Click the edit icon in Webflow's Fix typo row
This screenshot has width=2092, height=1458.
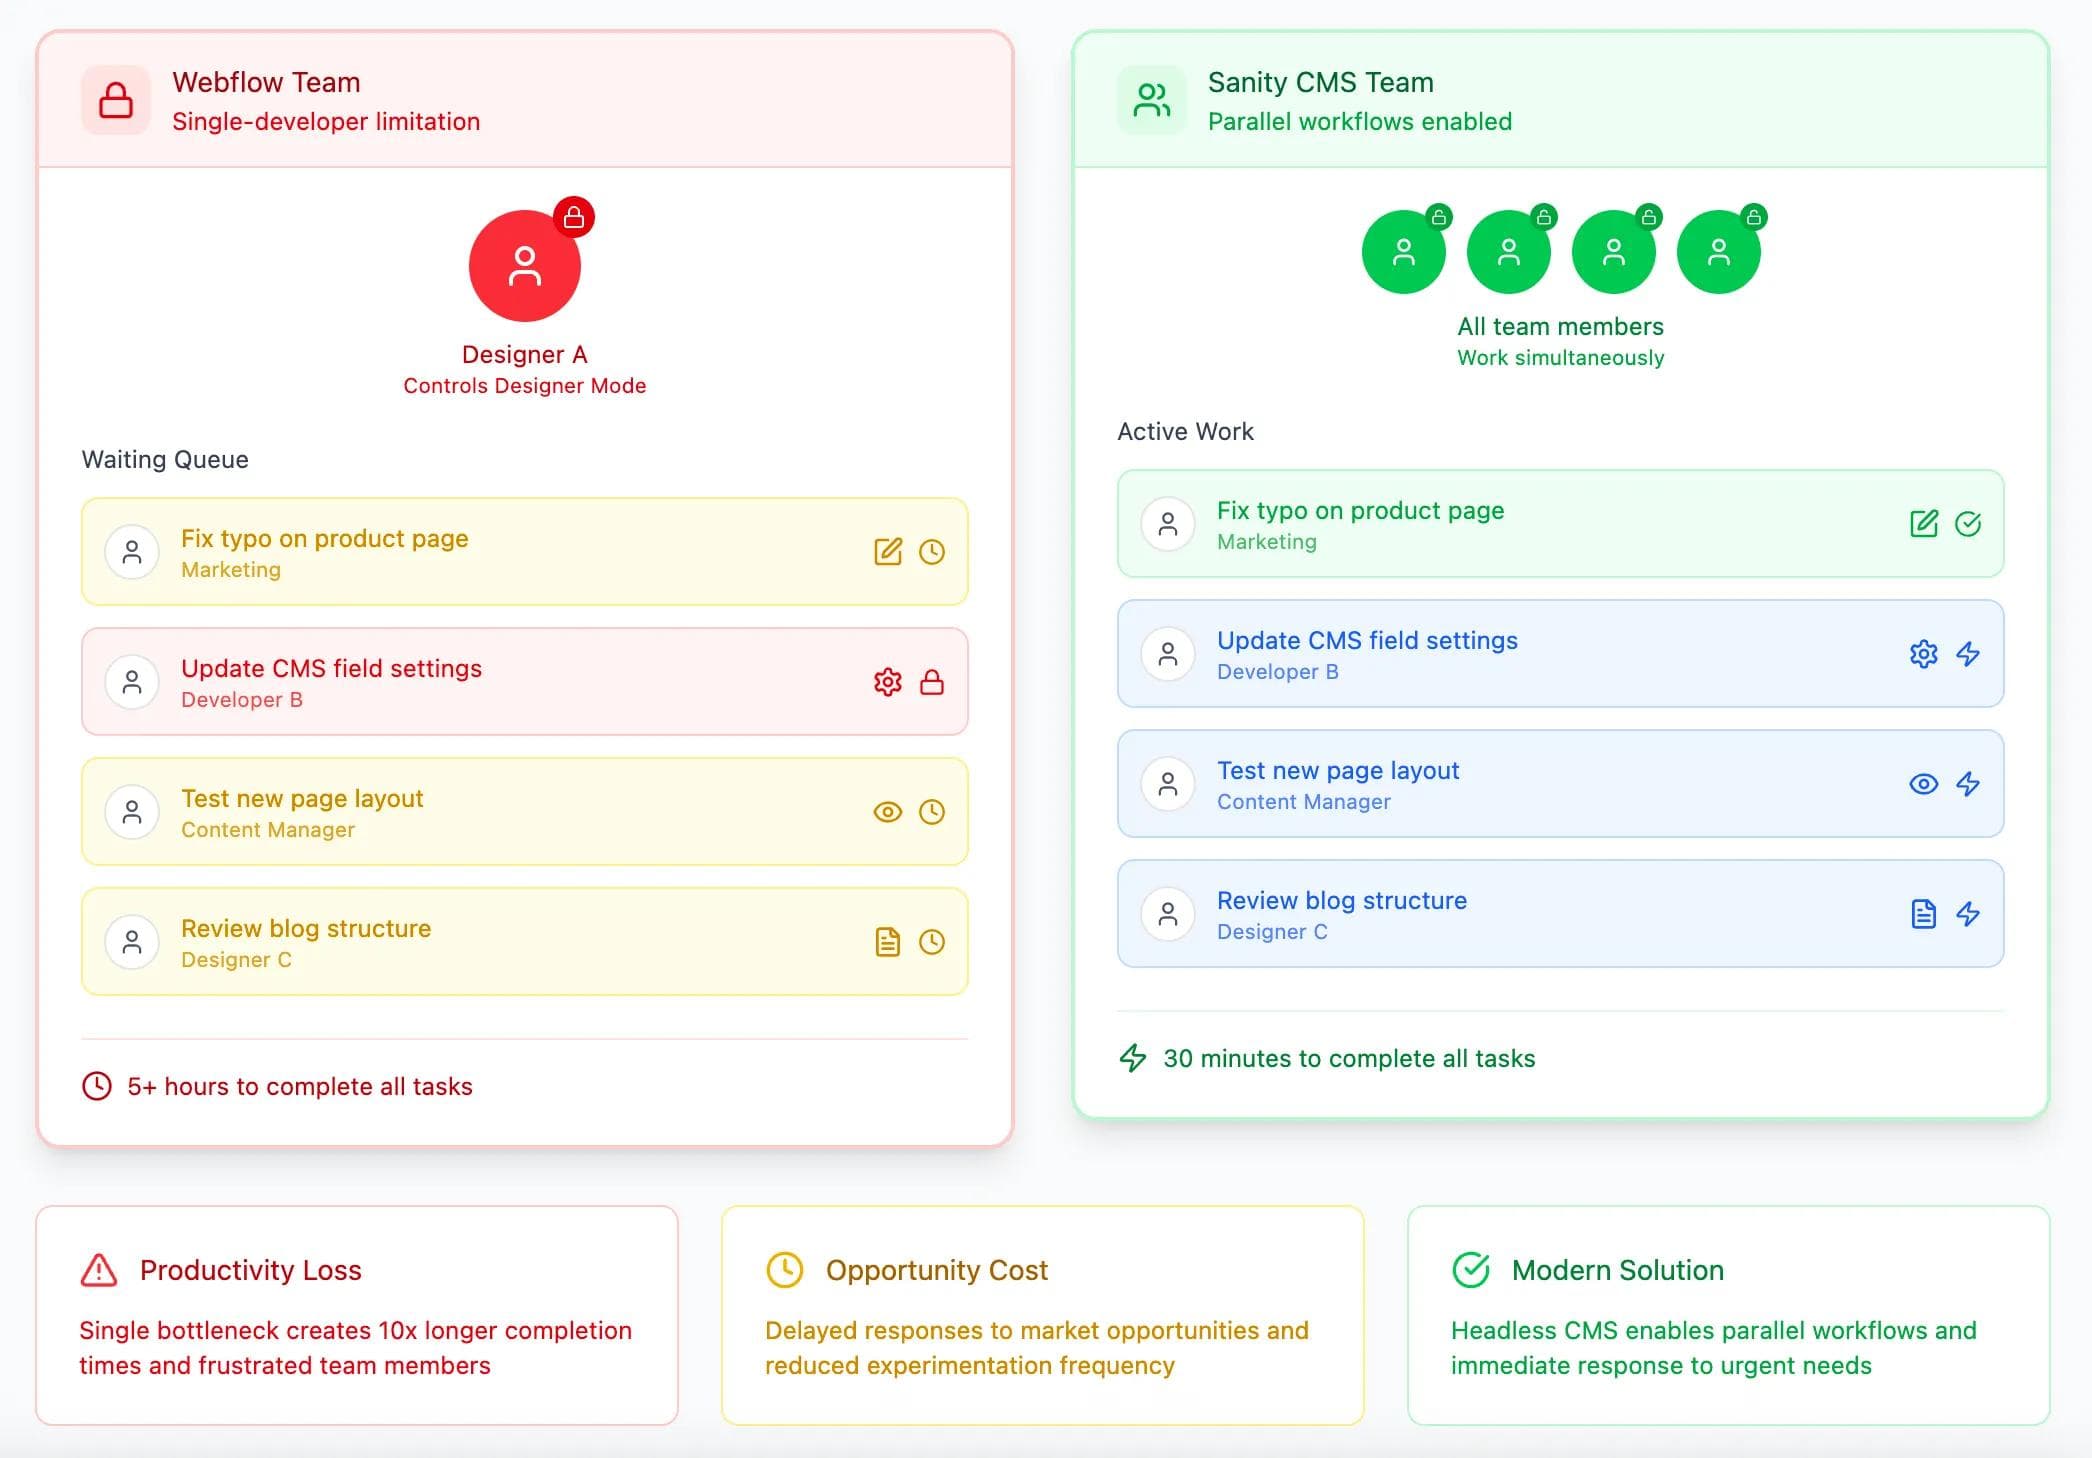(x=887, y=552)
